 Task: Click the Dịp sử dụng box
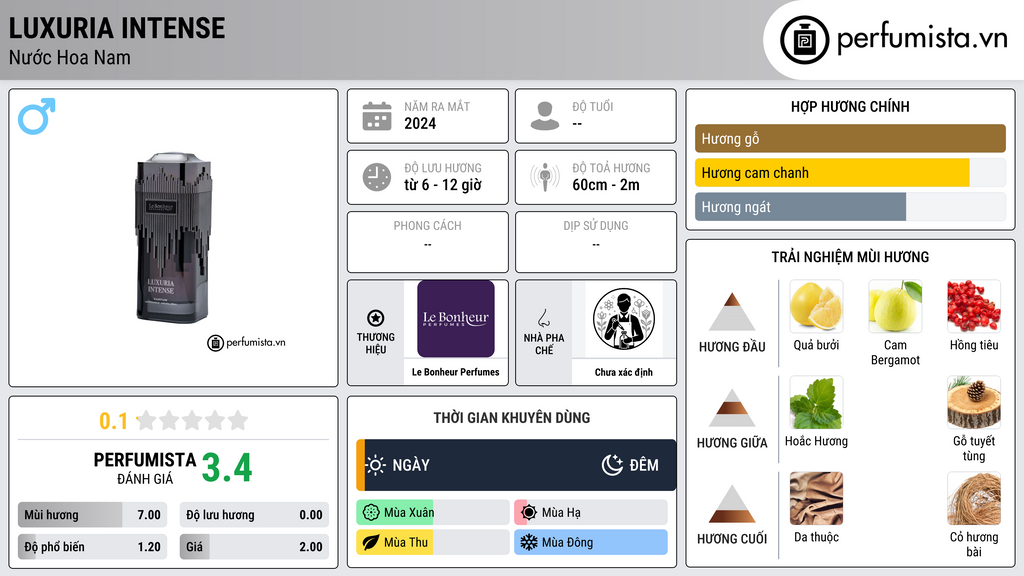click(x=596, y=242)
